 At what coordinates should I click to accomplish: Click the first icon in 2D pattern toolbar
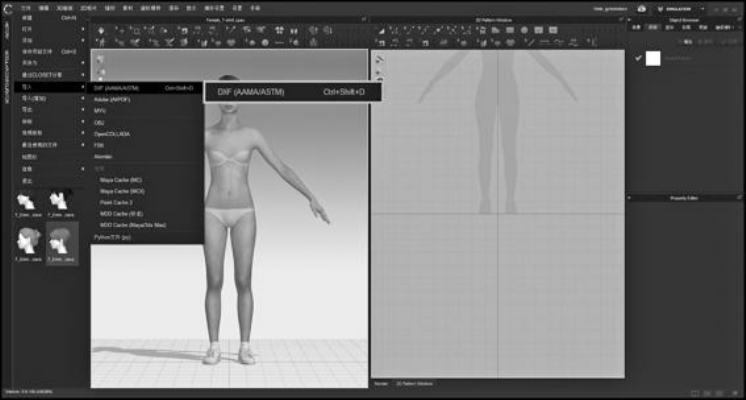pos(382,30)
